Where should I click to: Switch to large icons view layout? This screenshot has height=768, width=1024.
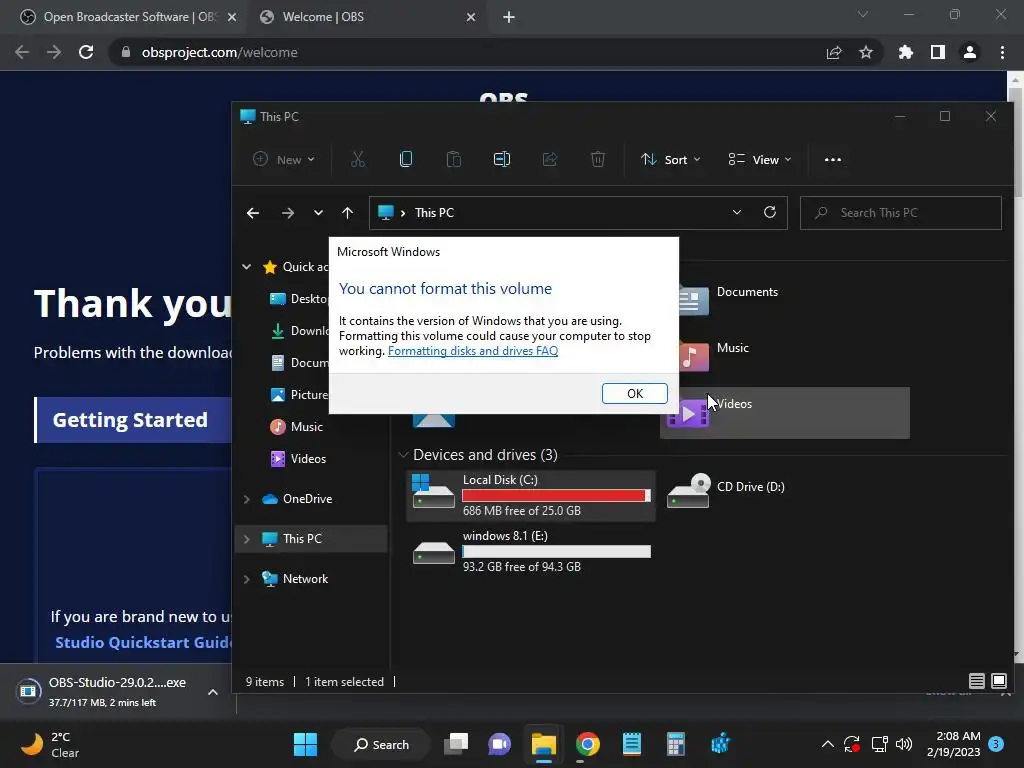coord(999,681)
